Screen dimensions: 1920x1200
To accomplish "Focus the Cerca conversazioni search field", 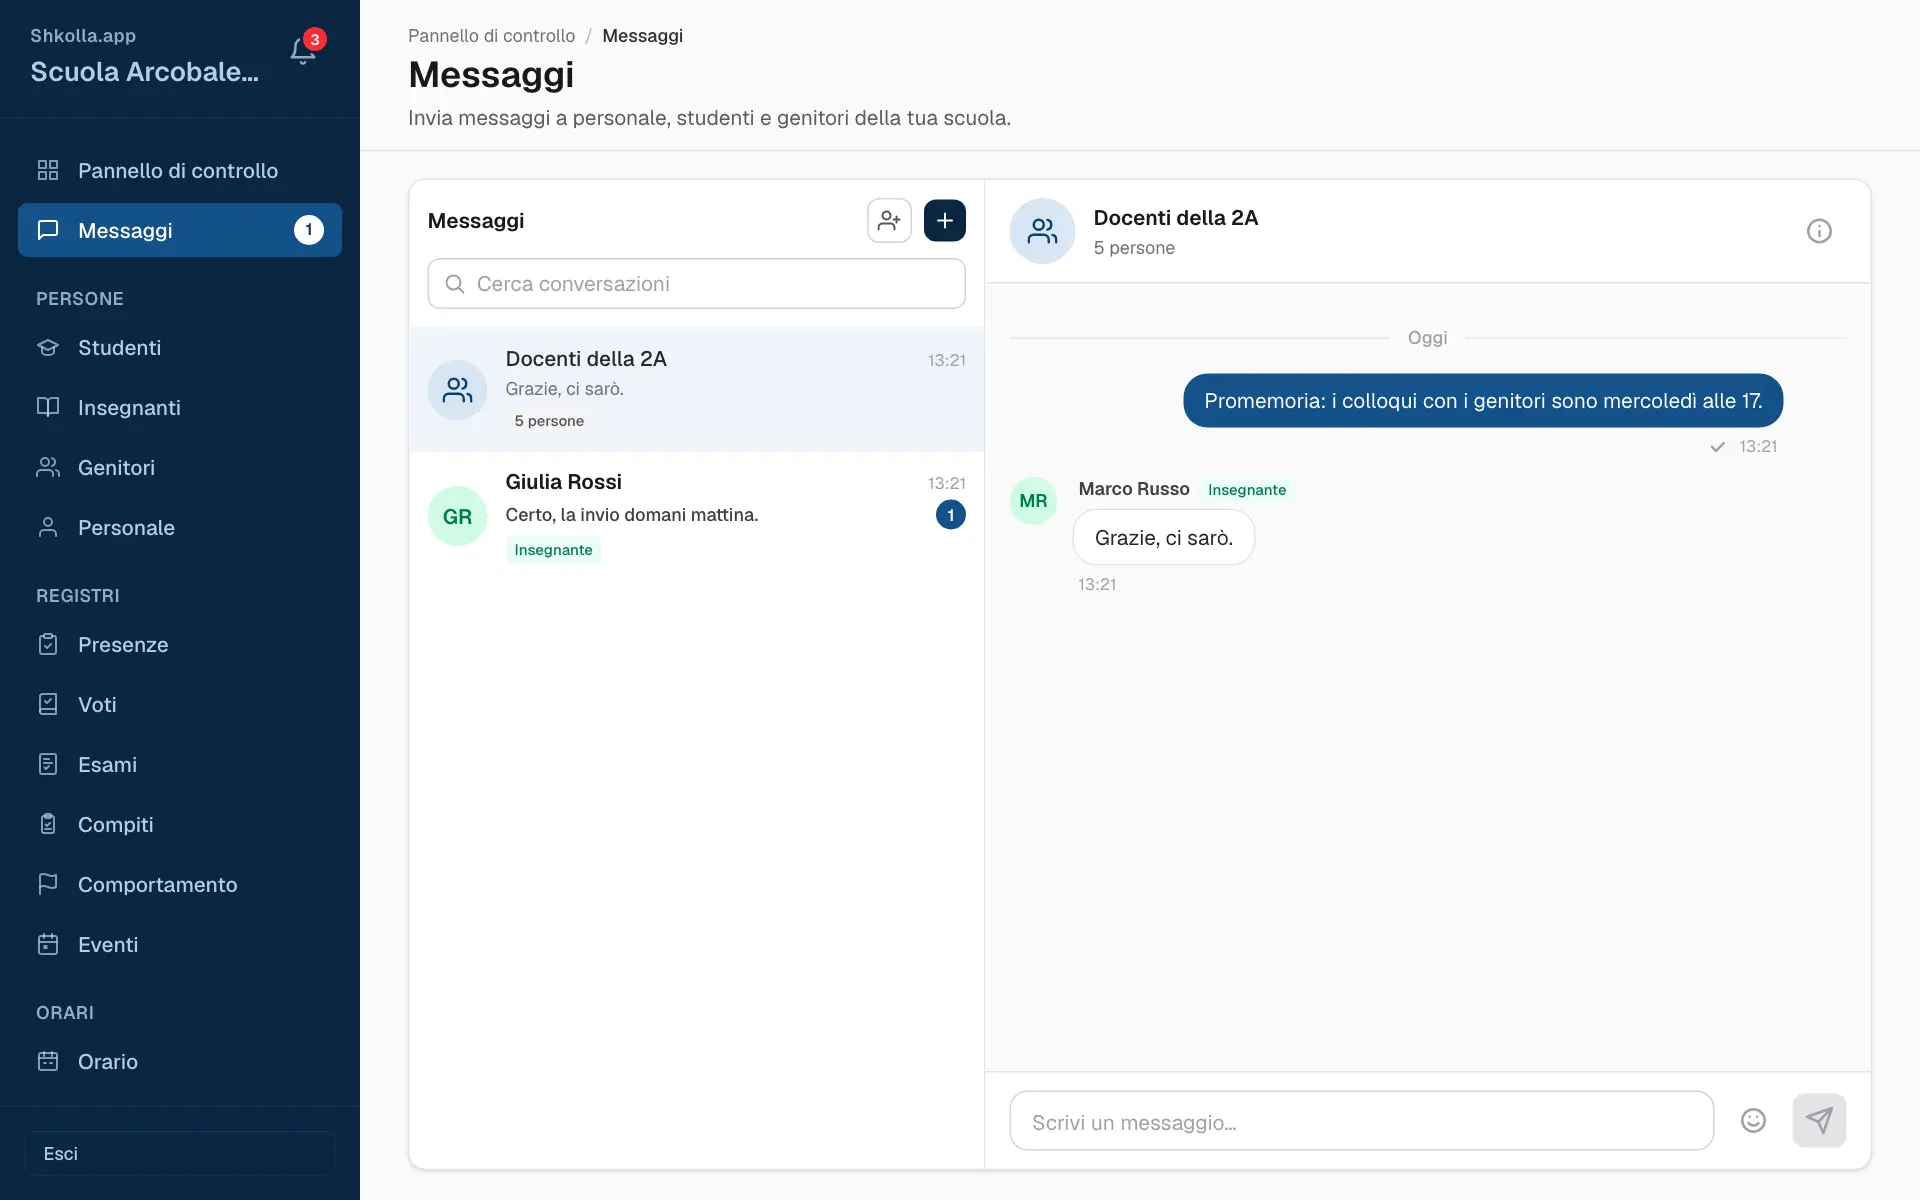I will click(696, 284).
